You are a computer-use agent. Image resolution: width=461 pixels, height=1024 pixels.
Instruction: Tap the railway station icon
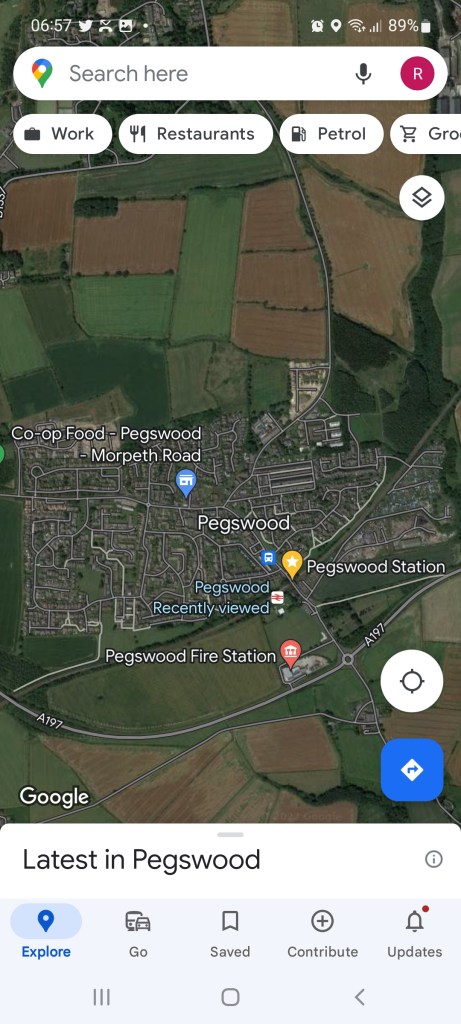tap(278, 597)
